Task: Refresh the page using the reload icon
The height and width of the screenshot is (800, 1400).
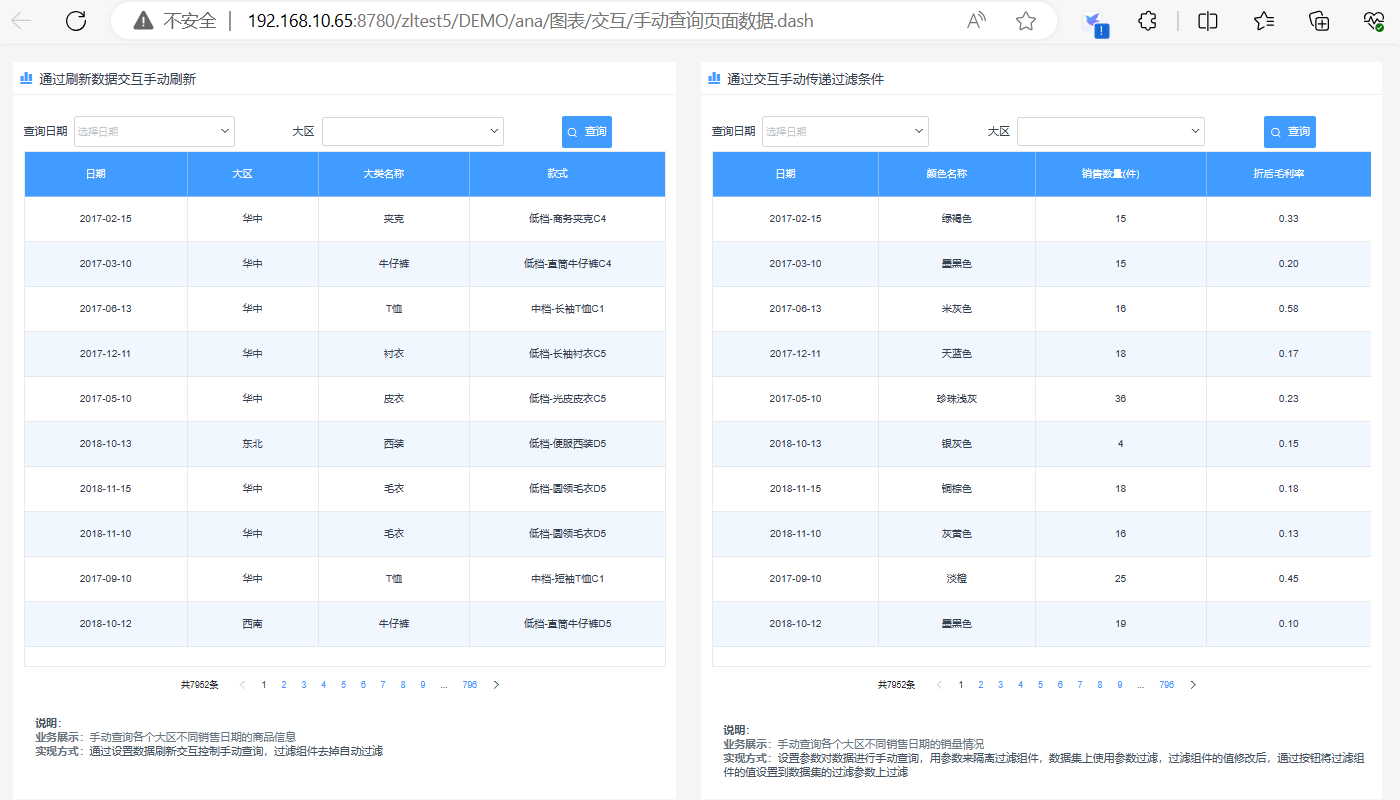Action: [x=75, y=20]
